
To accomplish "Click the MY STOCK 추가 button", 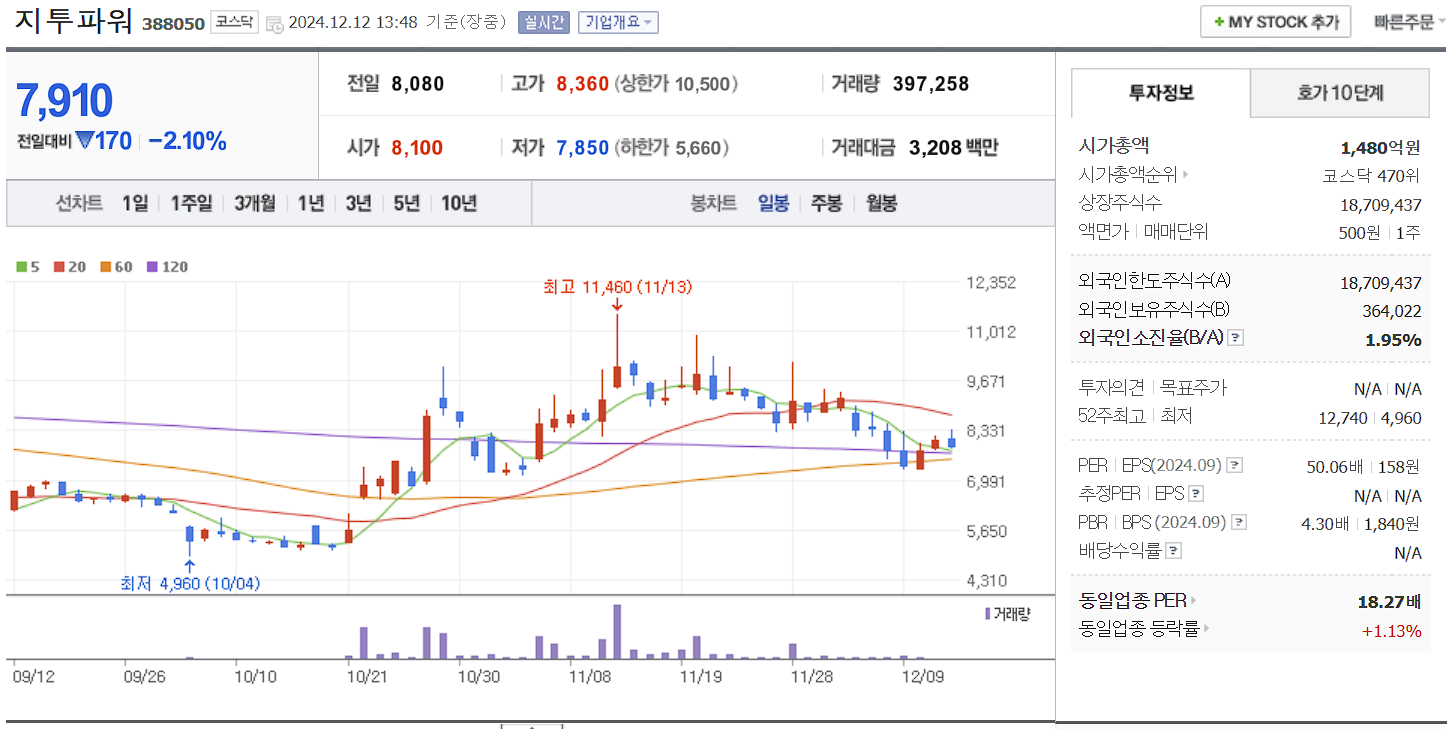I will [x=1275, y=21].
